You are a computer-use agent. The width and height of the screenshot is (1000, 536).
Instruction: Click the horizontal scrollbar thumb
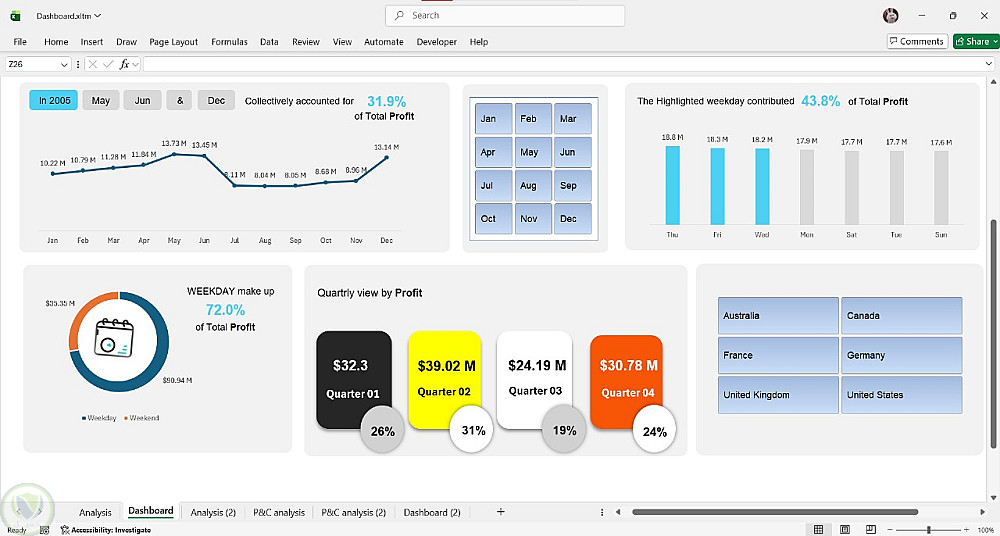[x=774, y=512]
